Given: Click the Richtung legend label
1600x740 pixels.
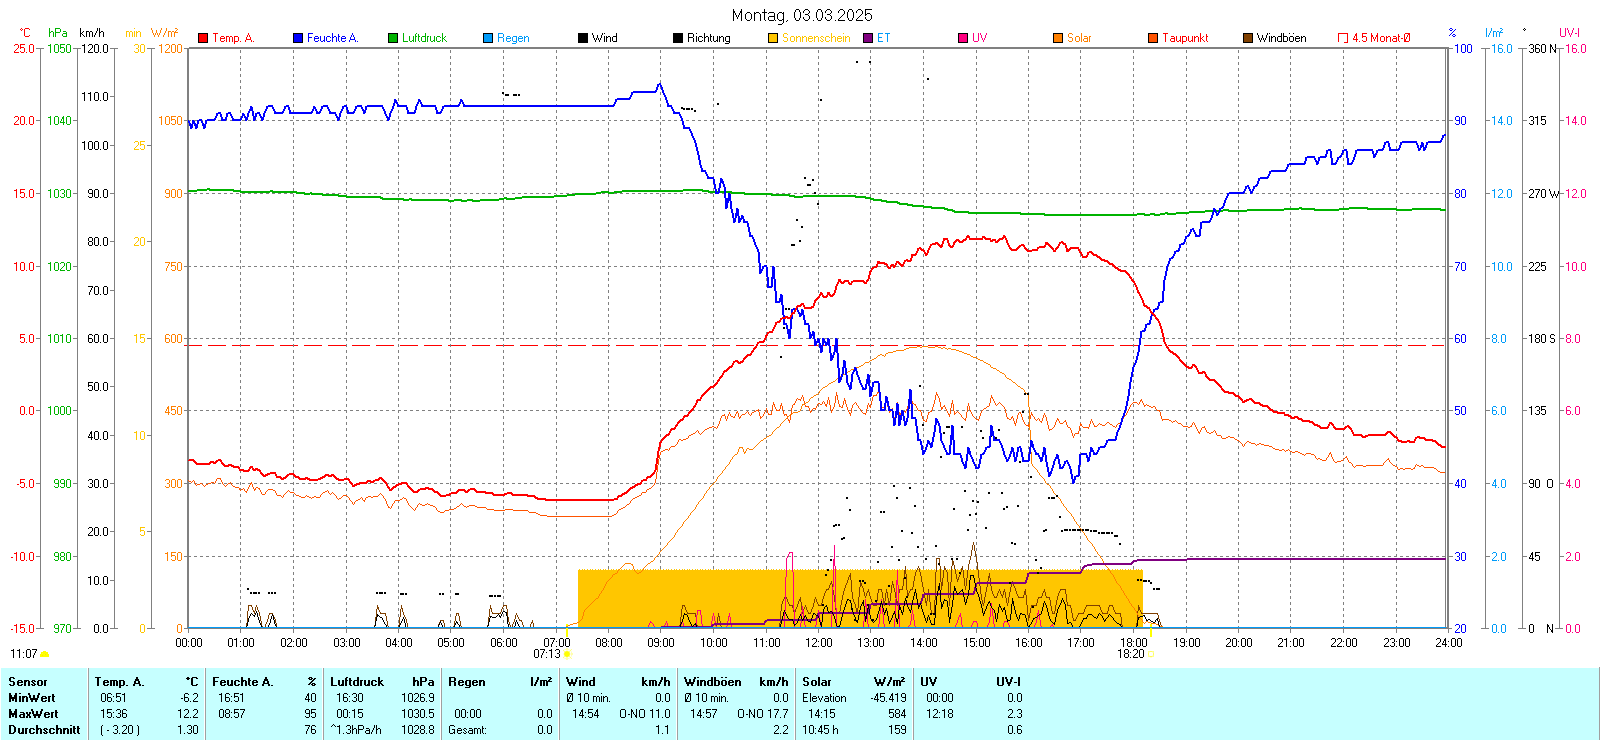Looking at the screenshot, I should click(x=708, y=38).
